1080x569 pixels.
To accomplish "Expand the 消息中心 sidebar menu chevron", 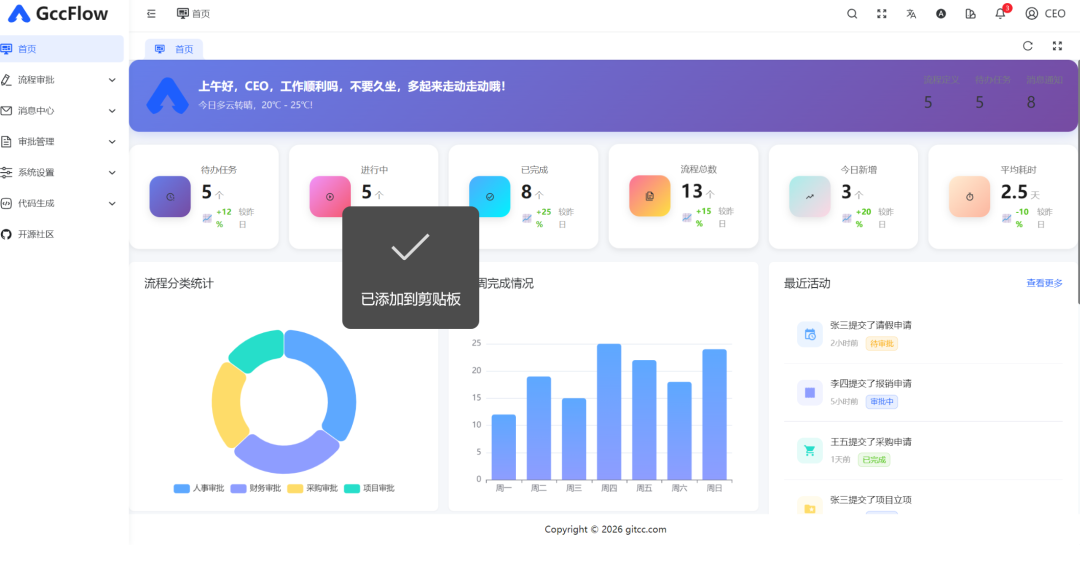I will click(x=112, y=111).
